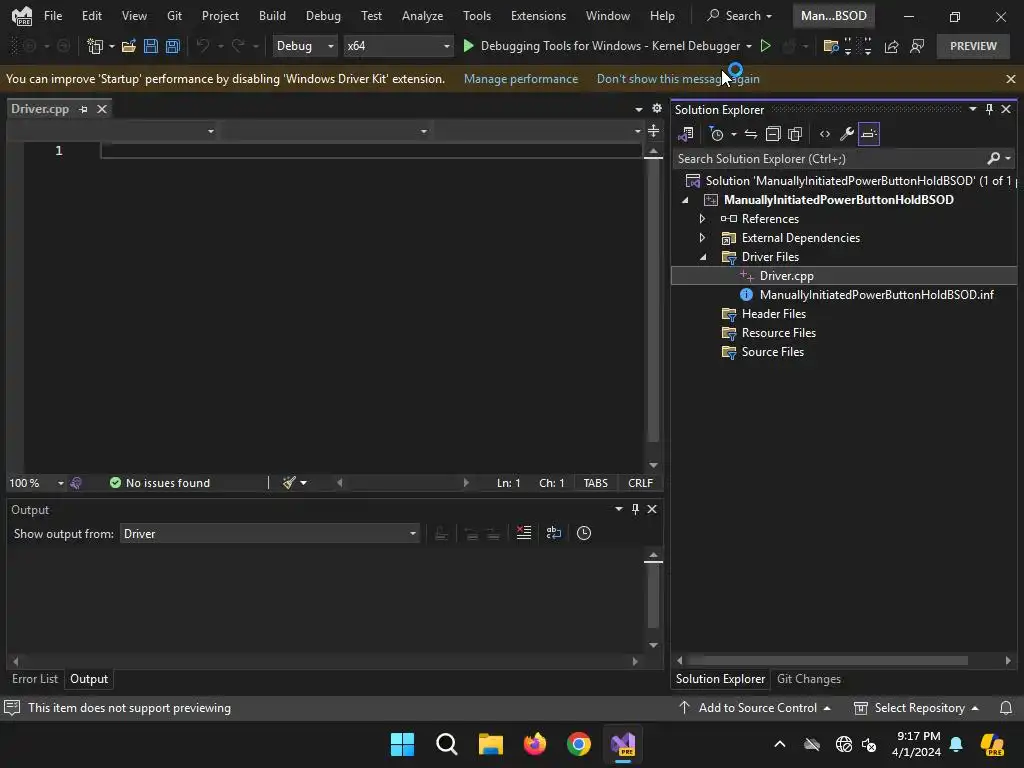The image size is (1024, 768).
Task: Toggle the Preview Selected Items button
Action: pos(869,134)
